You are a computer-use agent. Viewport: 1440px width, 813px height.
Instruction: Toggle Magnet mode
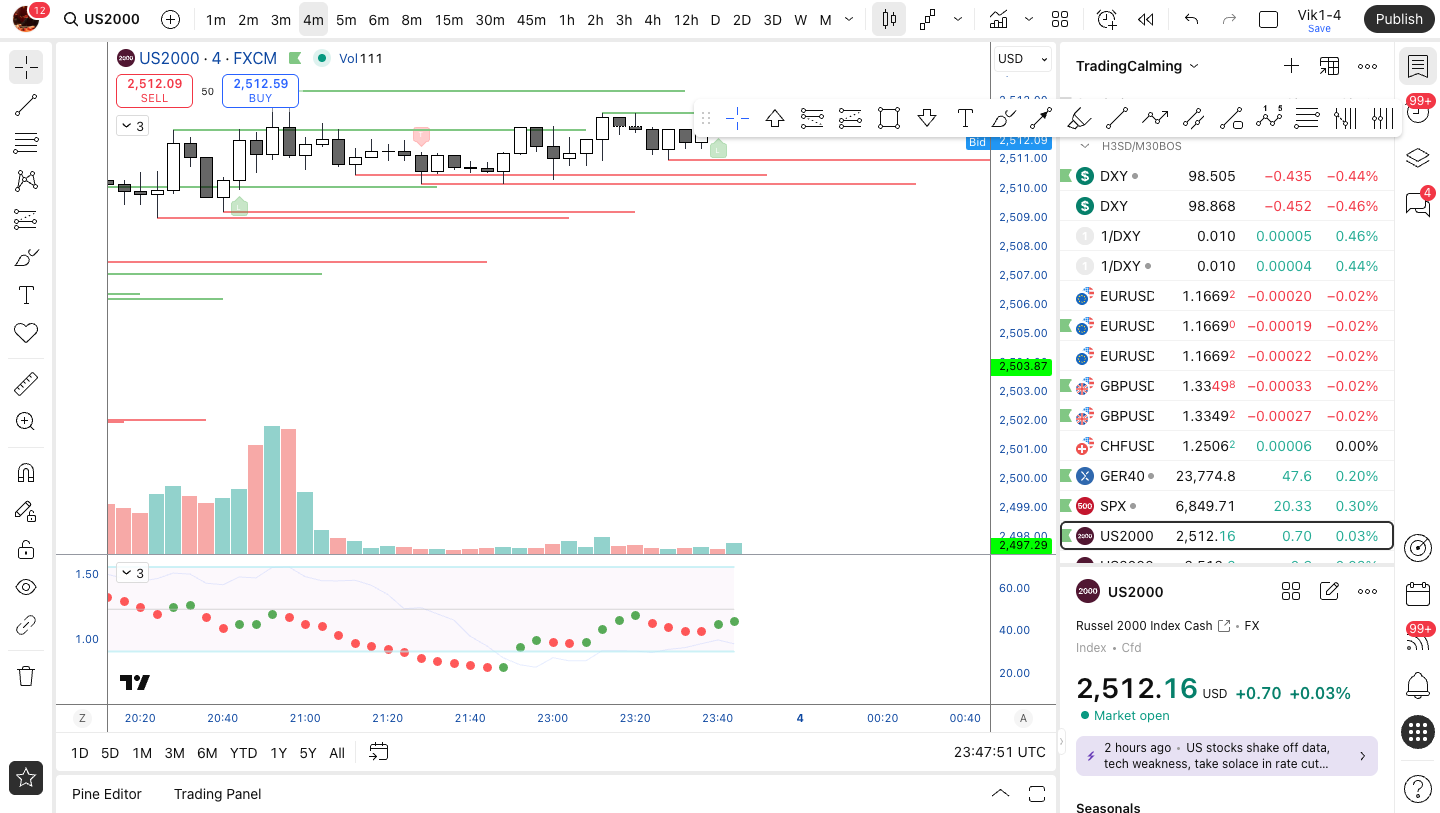[26, 473]
